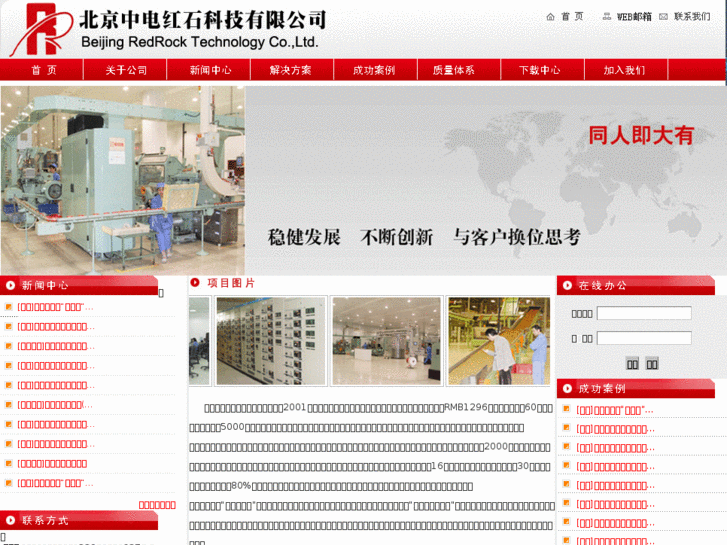Click the second input field in the 在线办公 panel
Viewport: 727px width, 545px height.
click(644, 338)
